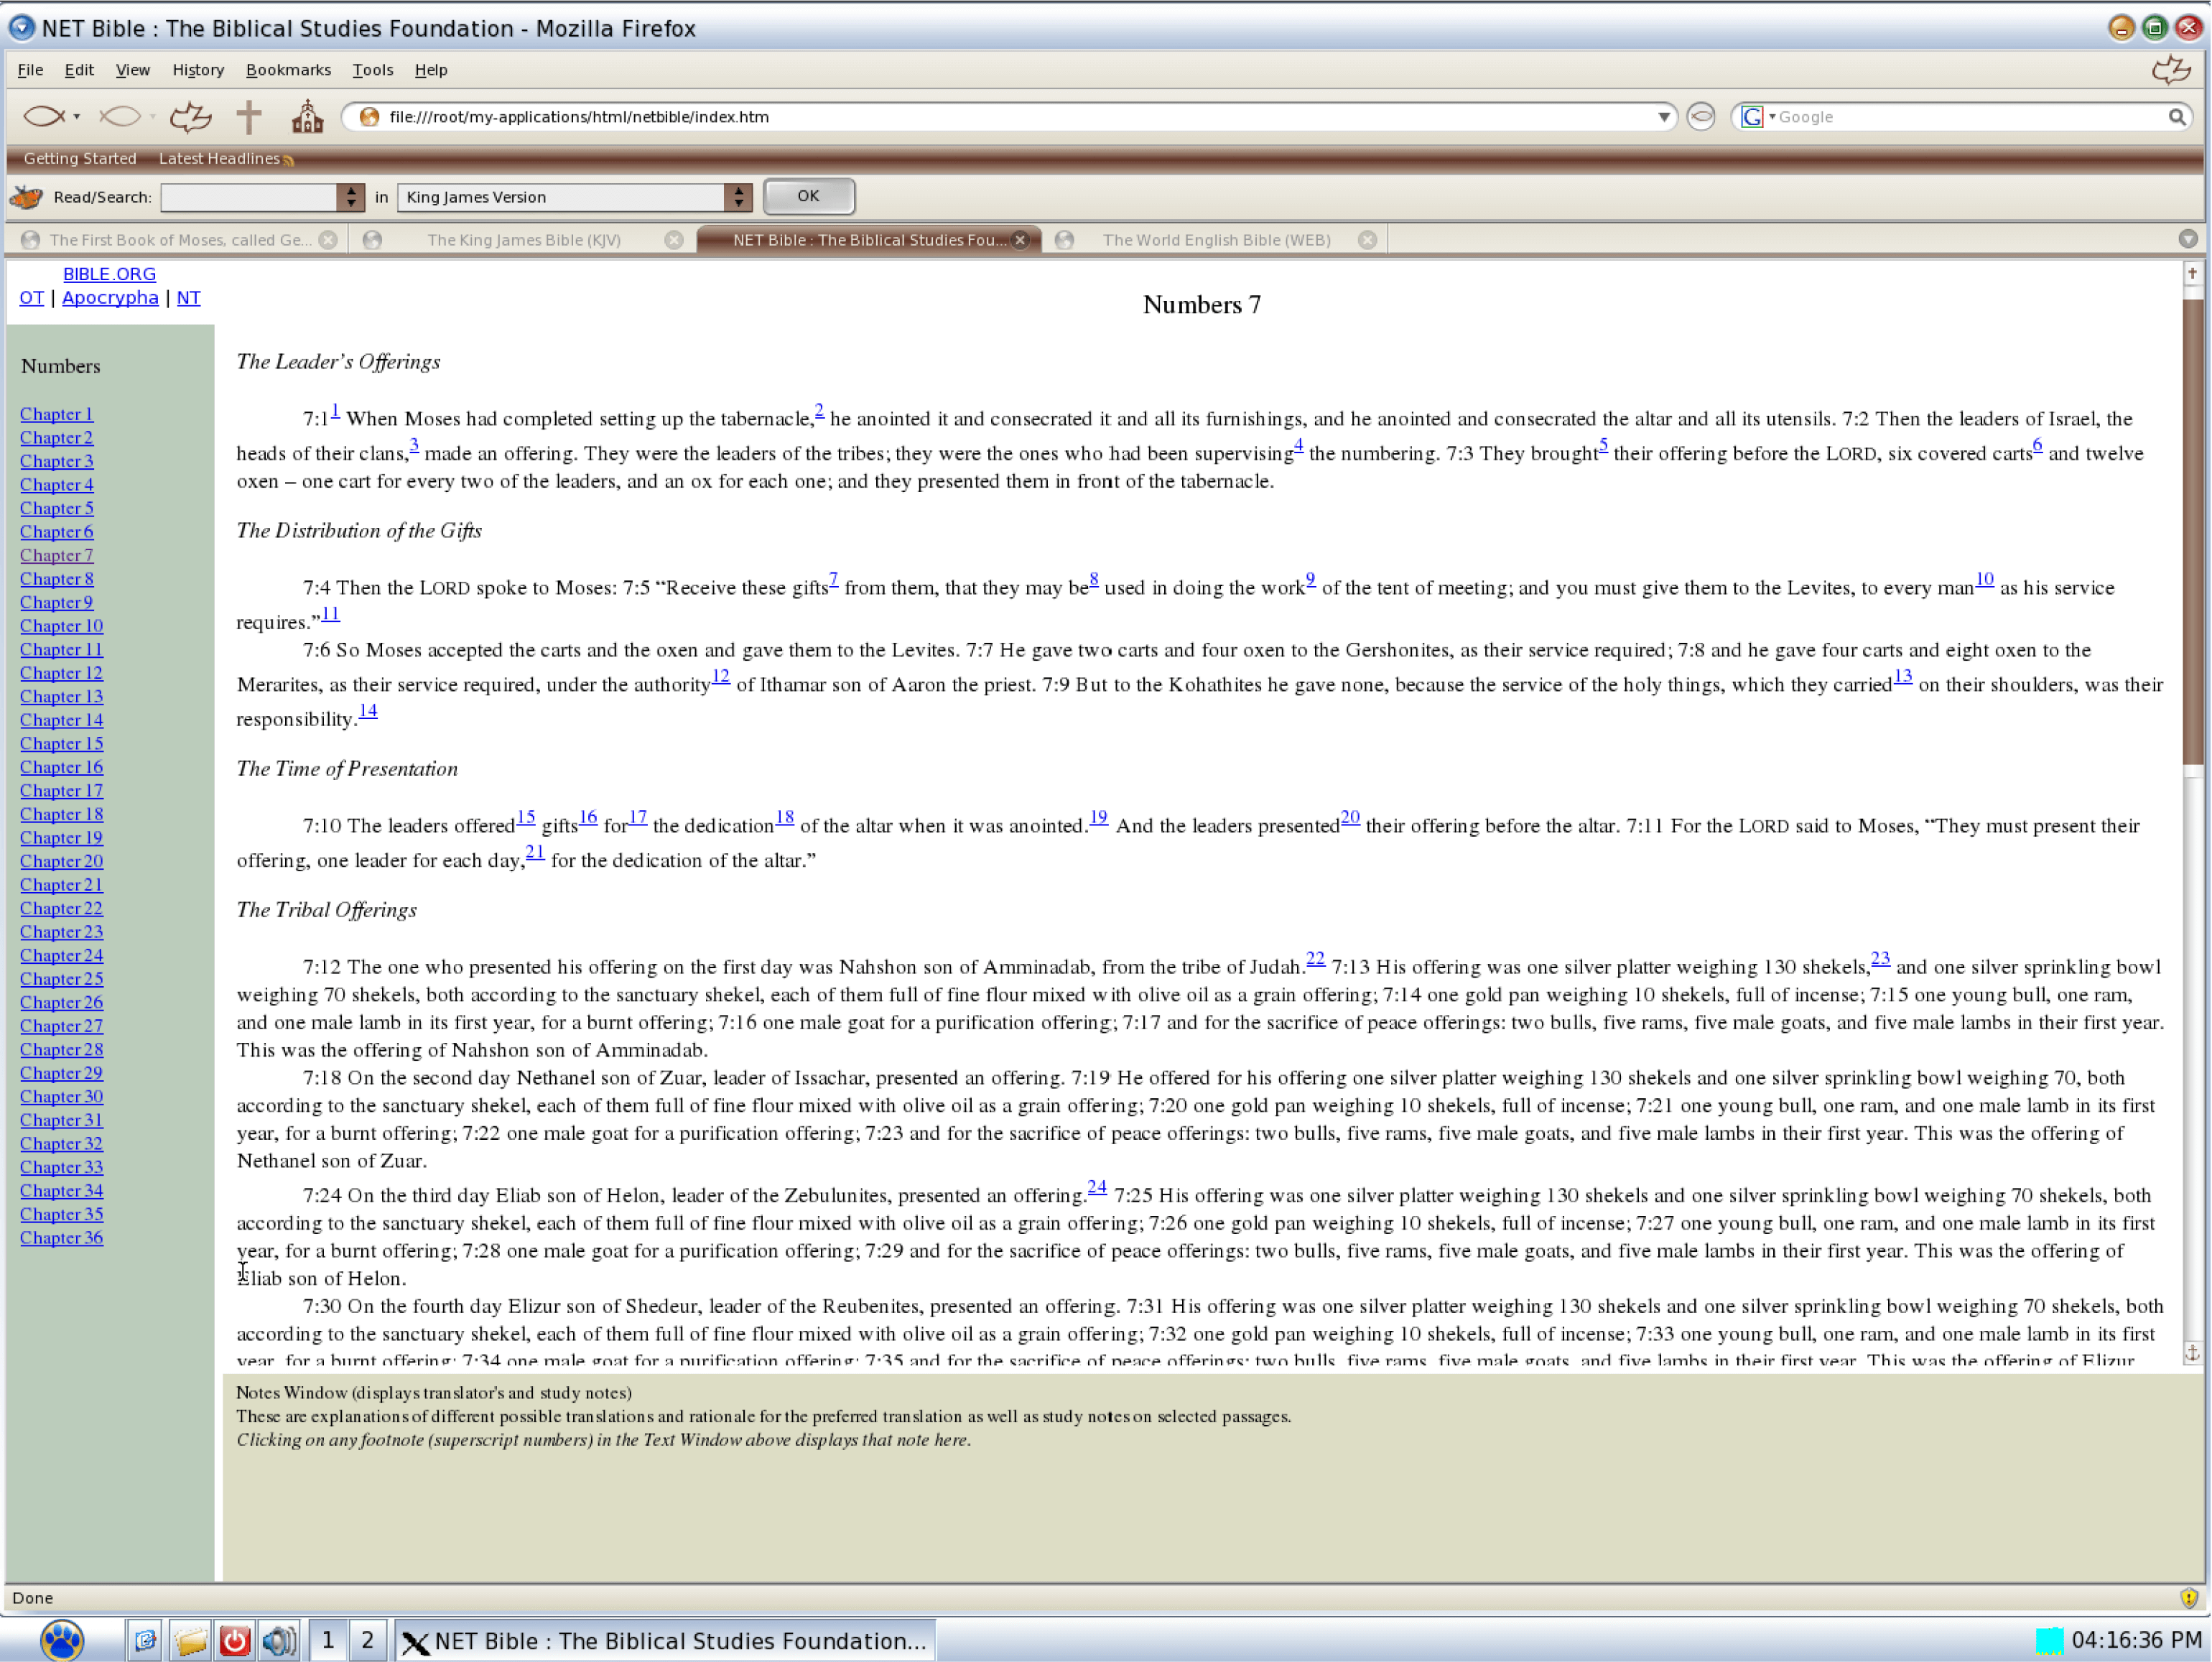Close the World English Bible tab
The height and width of the screenshot is (1662, 2212).
pyautogui.click(x=1367, y=240)
